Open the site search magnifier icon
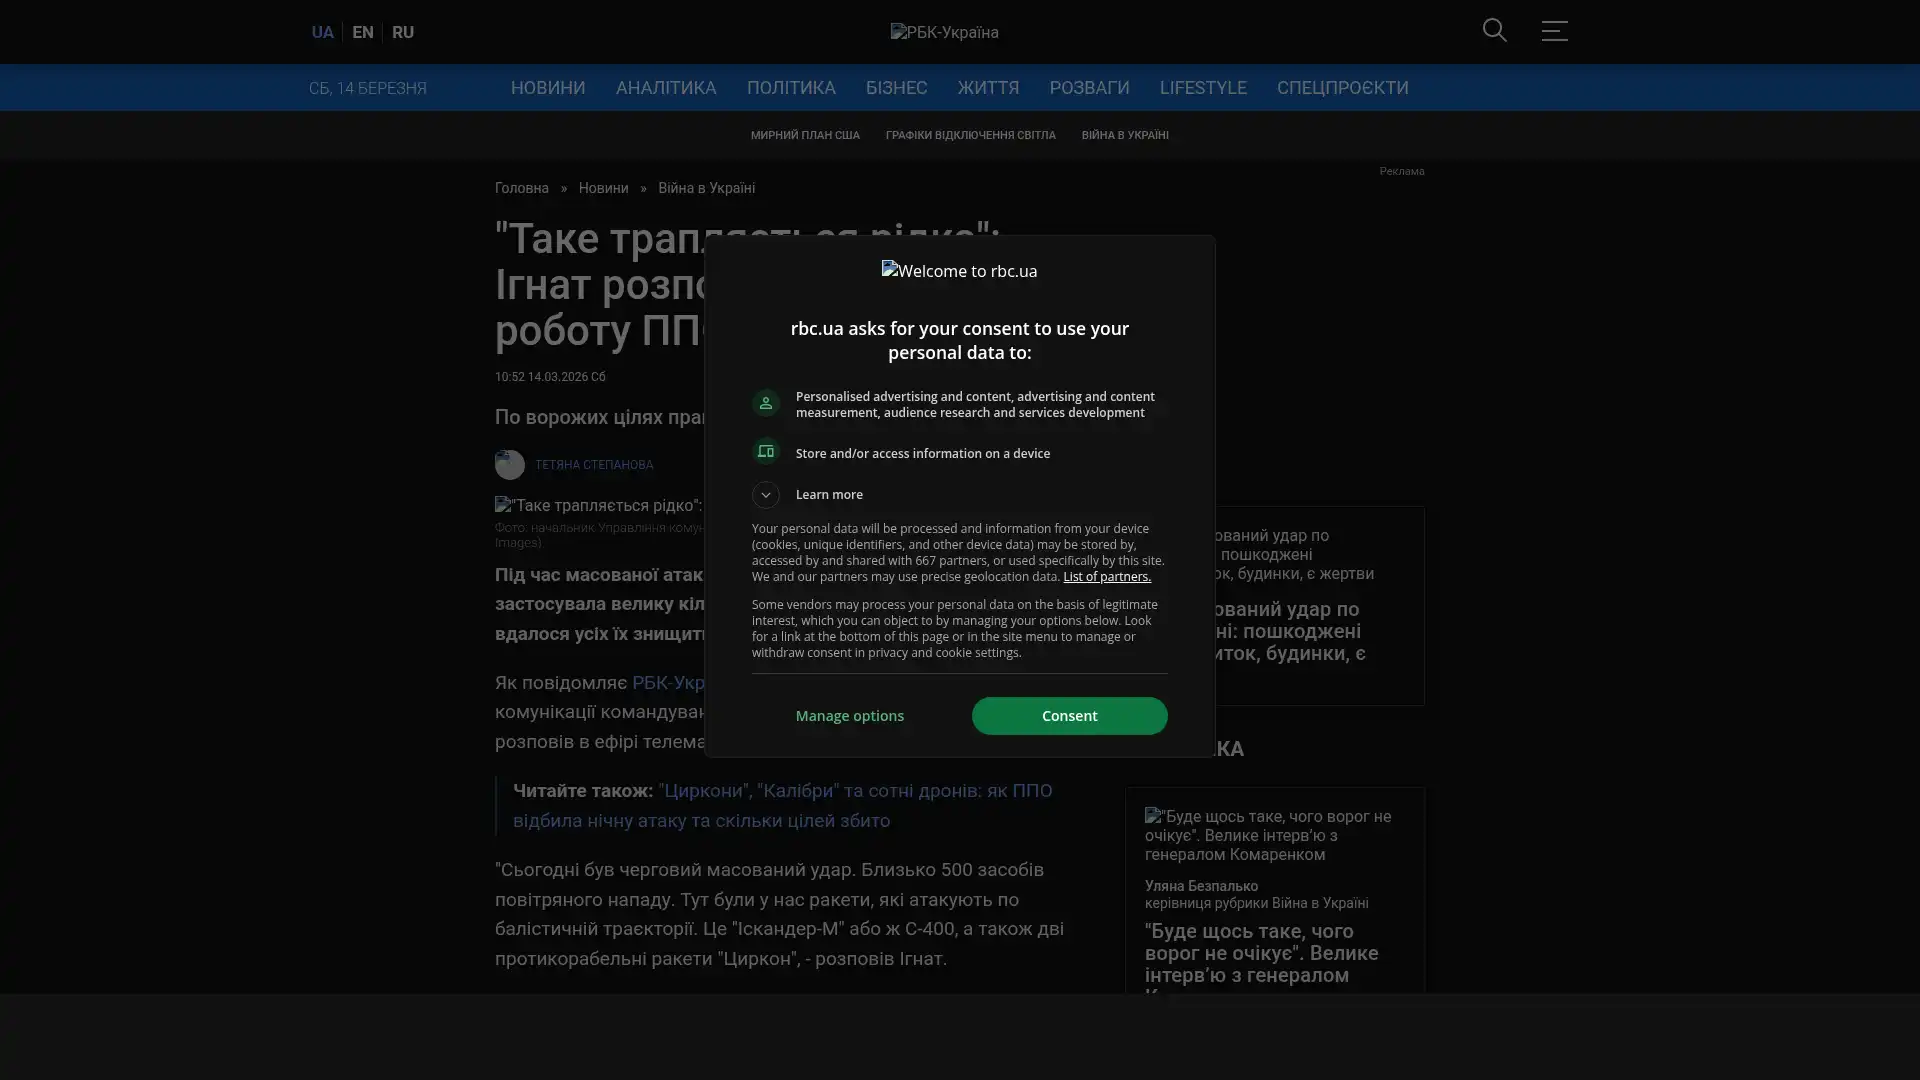 click(x=1494, y=31)
